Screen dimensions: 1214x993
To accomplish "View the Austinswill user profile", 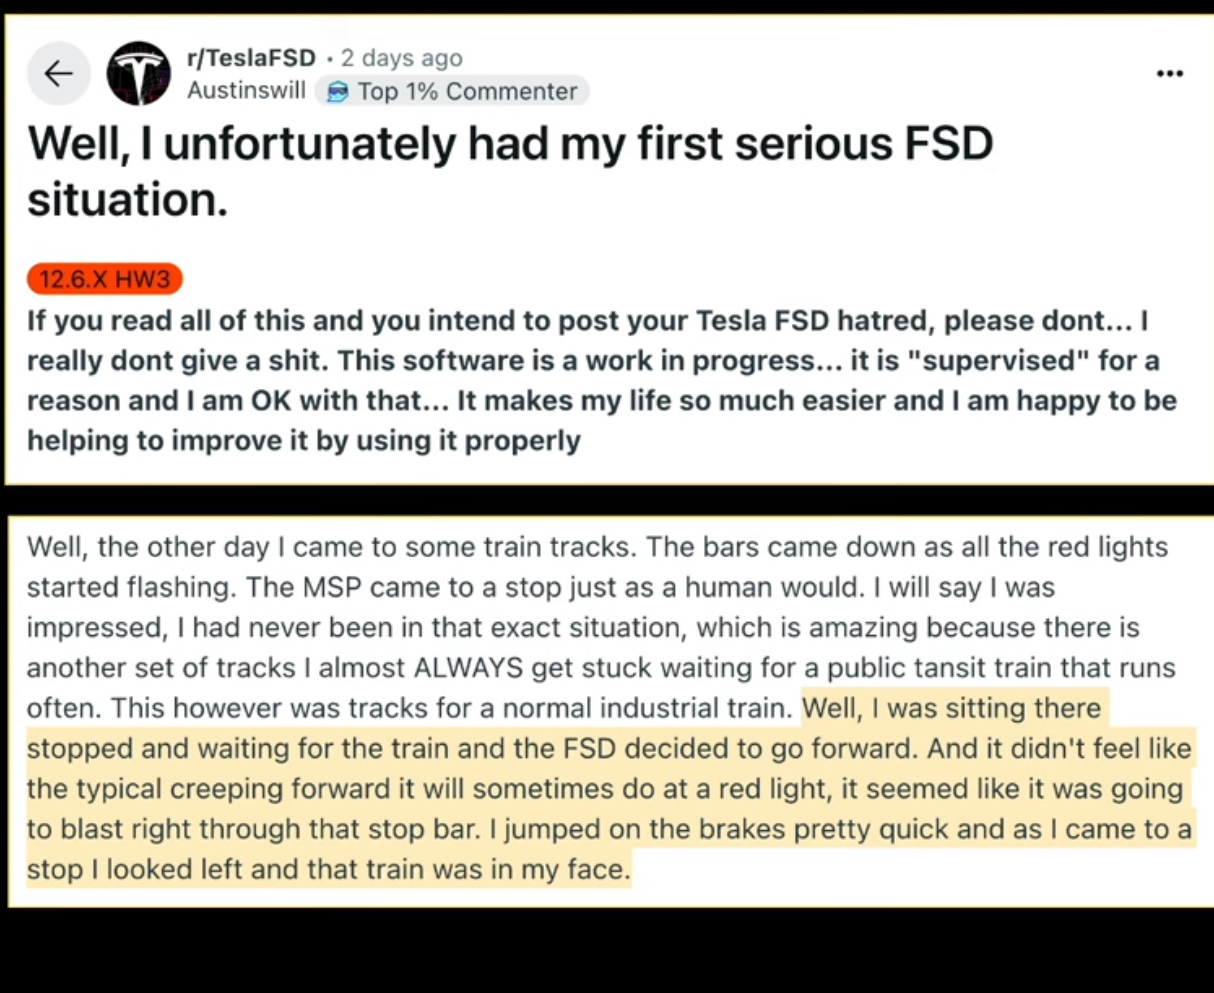I will pyautogui.click(x=246, y=91).
